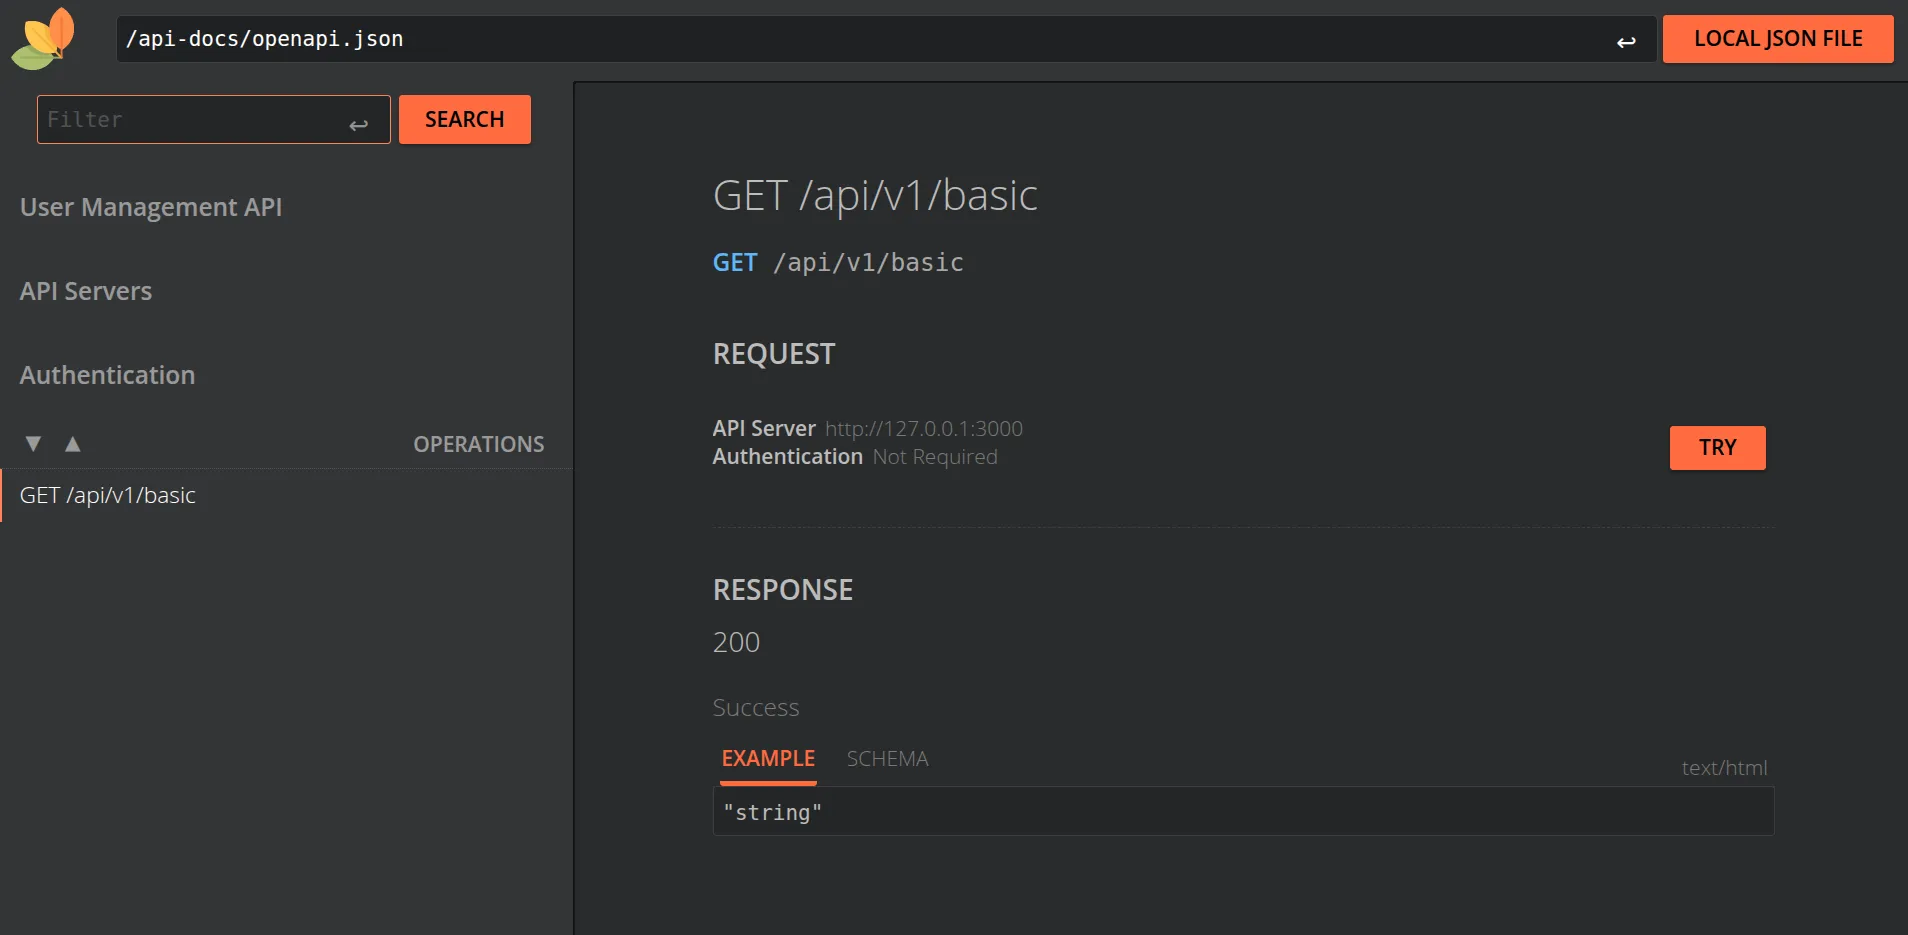
Task: Open the API Servers section
Action: [86, 291]
